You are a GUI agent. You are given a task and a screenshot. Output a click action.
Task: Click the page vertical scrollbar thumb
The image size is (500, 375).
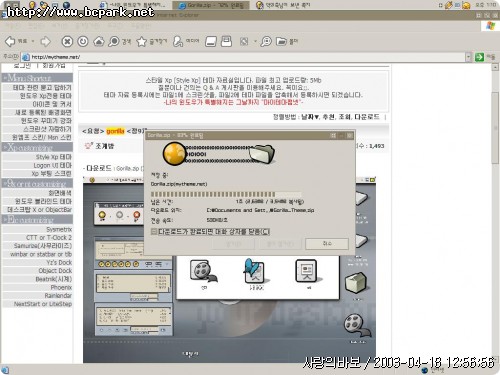[495, 127]
